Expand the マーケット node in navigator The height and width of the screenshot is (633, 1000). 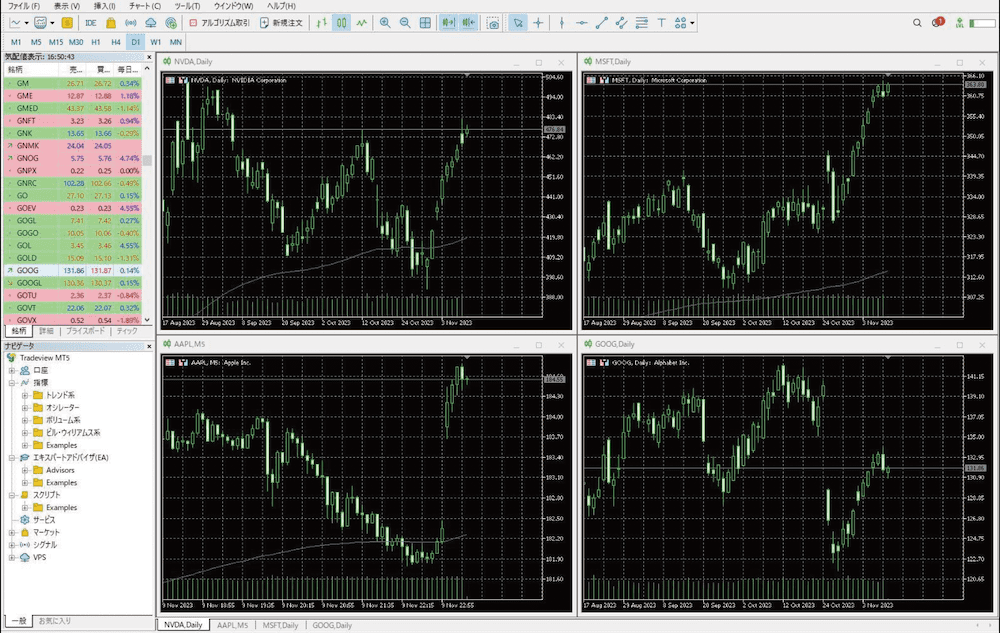pyautogui.click(x=12, y=532)
